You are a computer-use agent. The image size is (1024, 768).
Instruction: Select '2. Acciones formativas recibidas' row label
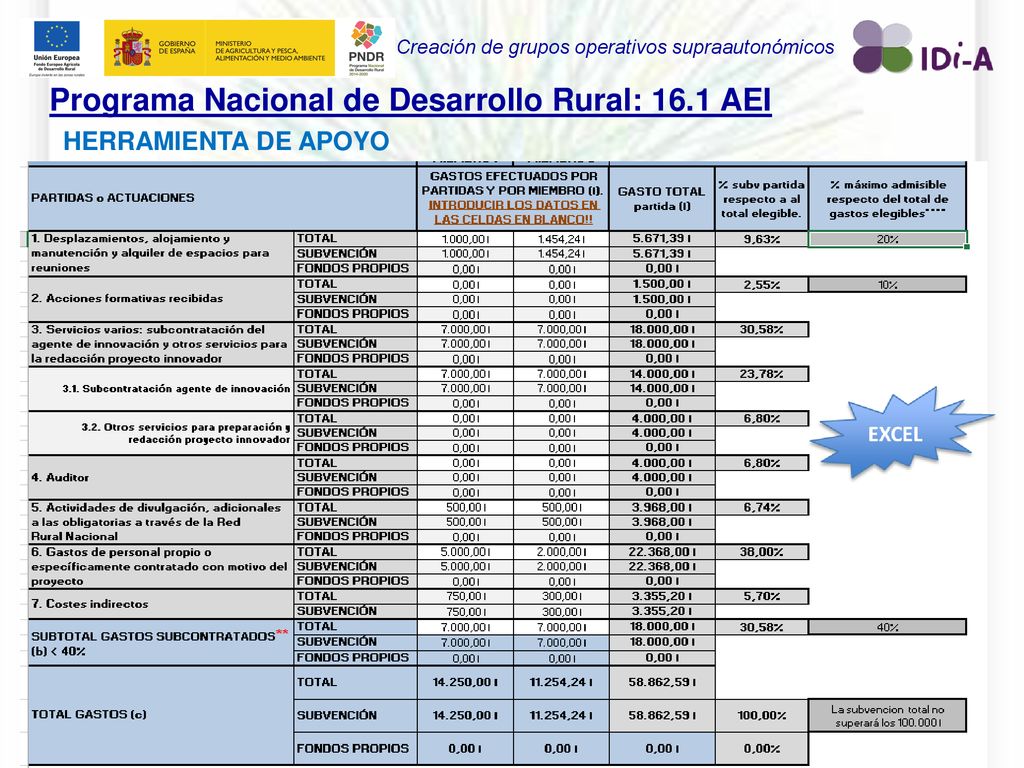click(160, 298)
